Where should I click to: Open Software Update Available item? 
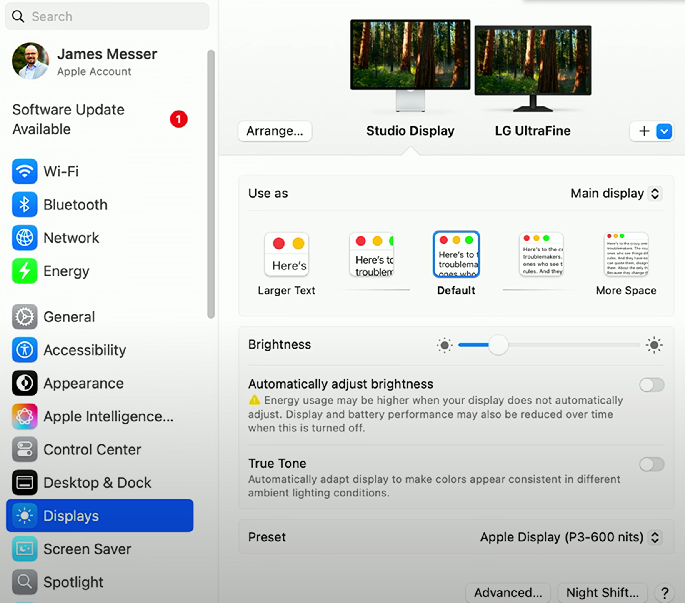coord(100,119)
